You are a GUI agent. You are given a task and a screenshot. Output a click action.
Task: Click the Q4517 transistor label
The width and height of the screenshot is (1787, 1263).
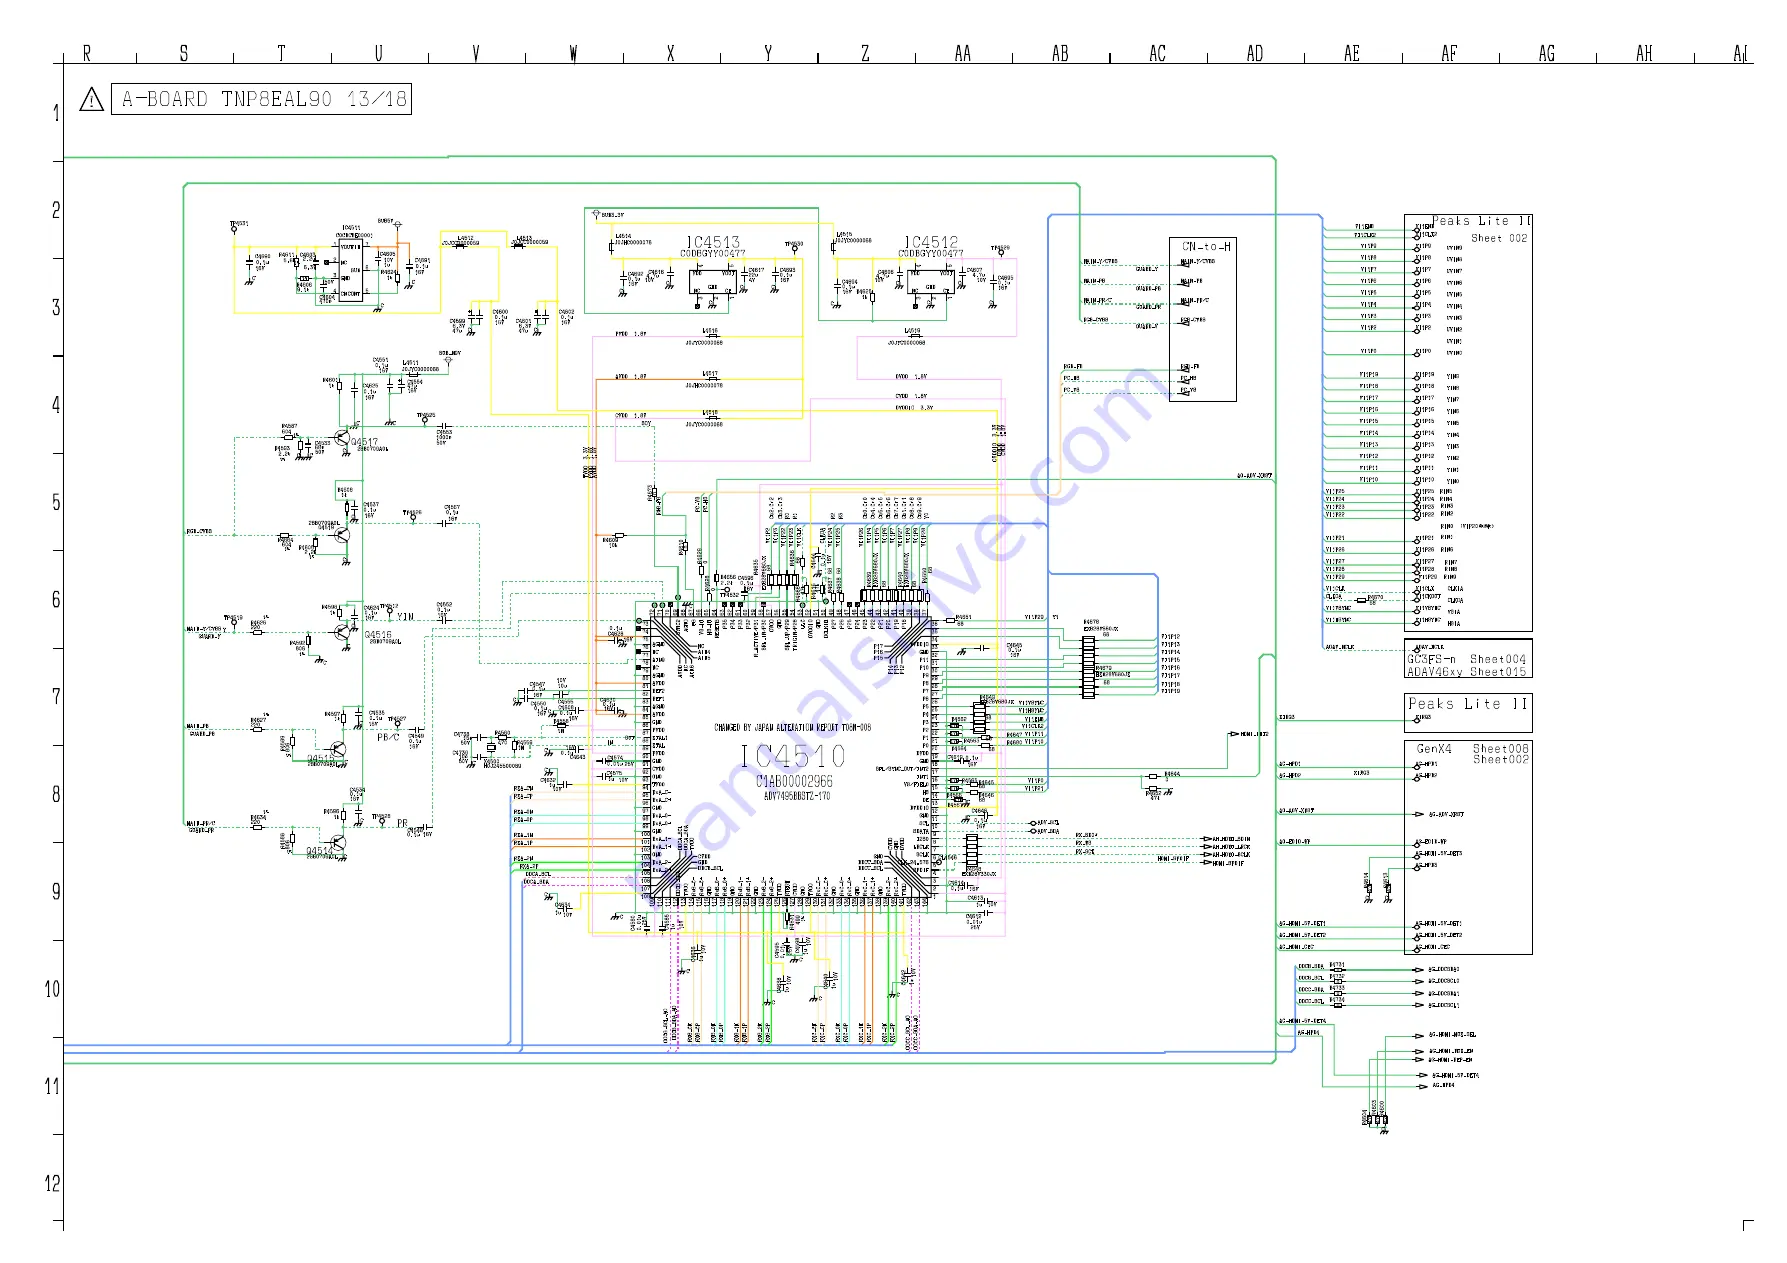tap(364, 442)
